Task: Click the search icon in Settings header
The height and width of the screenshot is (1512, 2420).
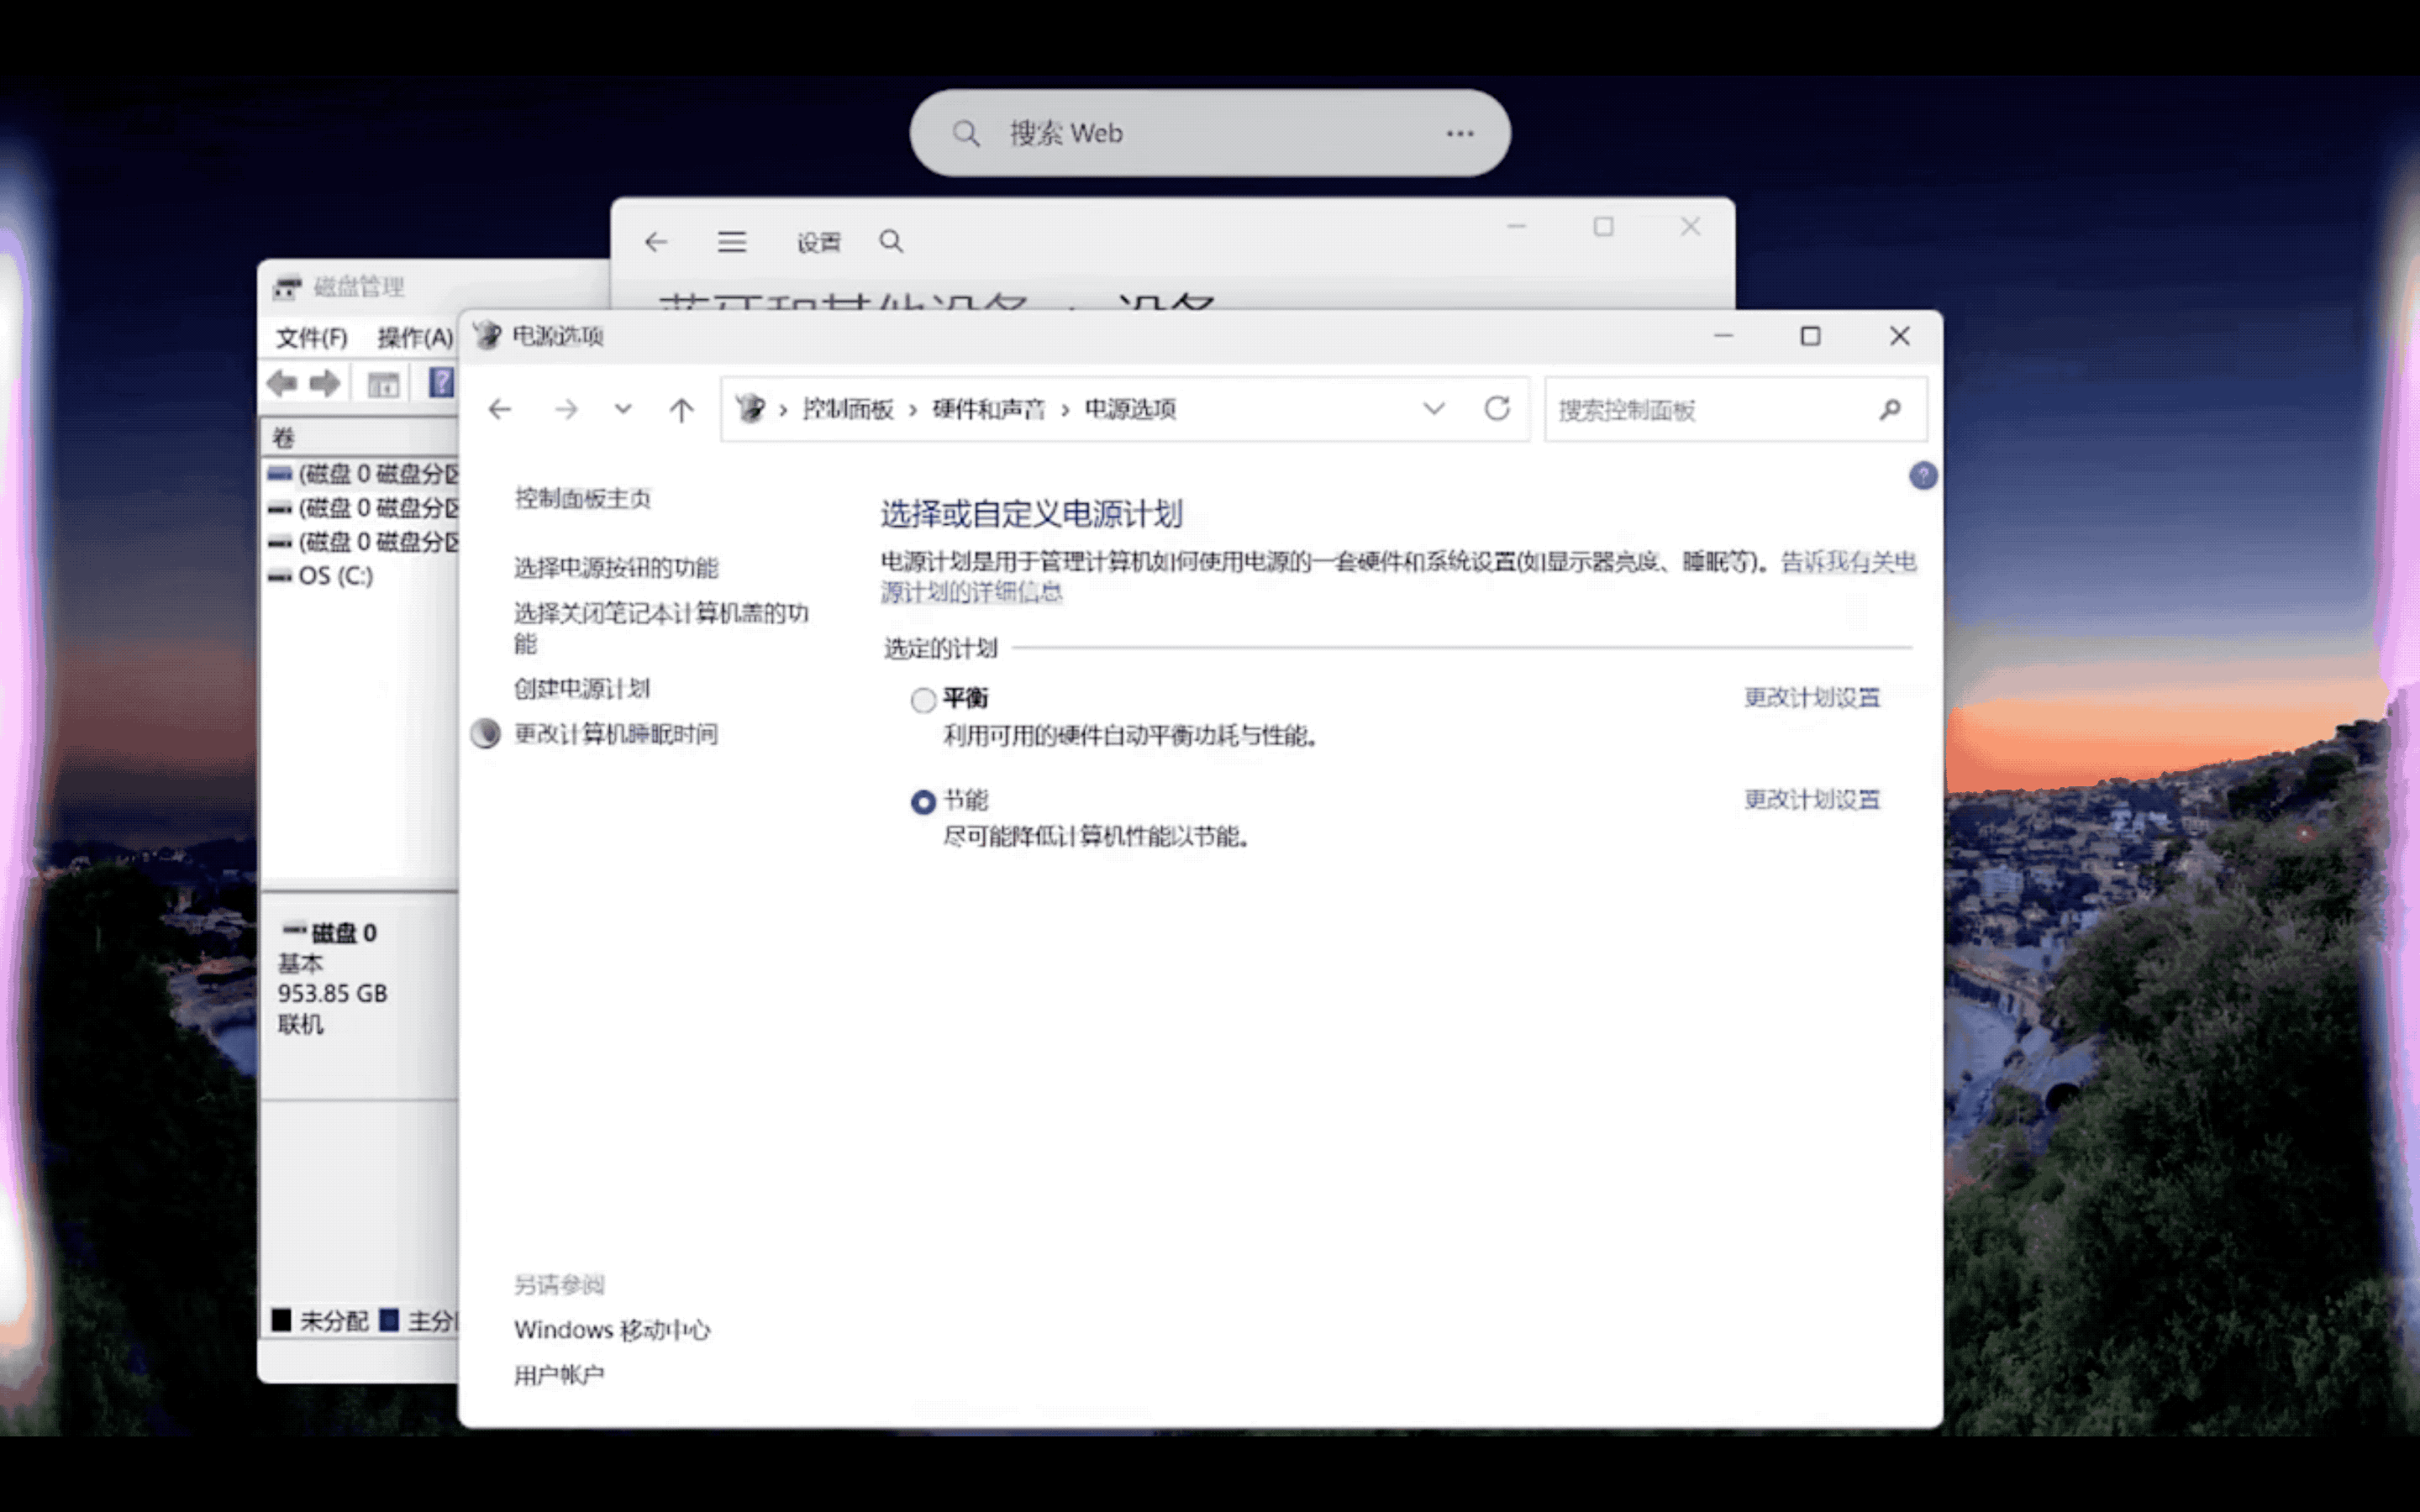Action: coord(891,242)
